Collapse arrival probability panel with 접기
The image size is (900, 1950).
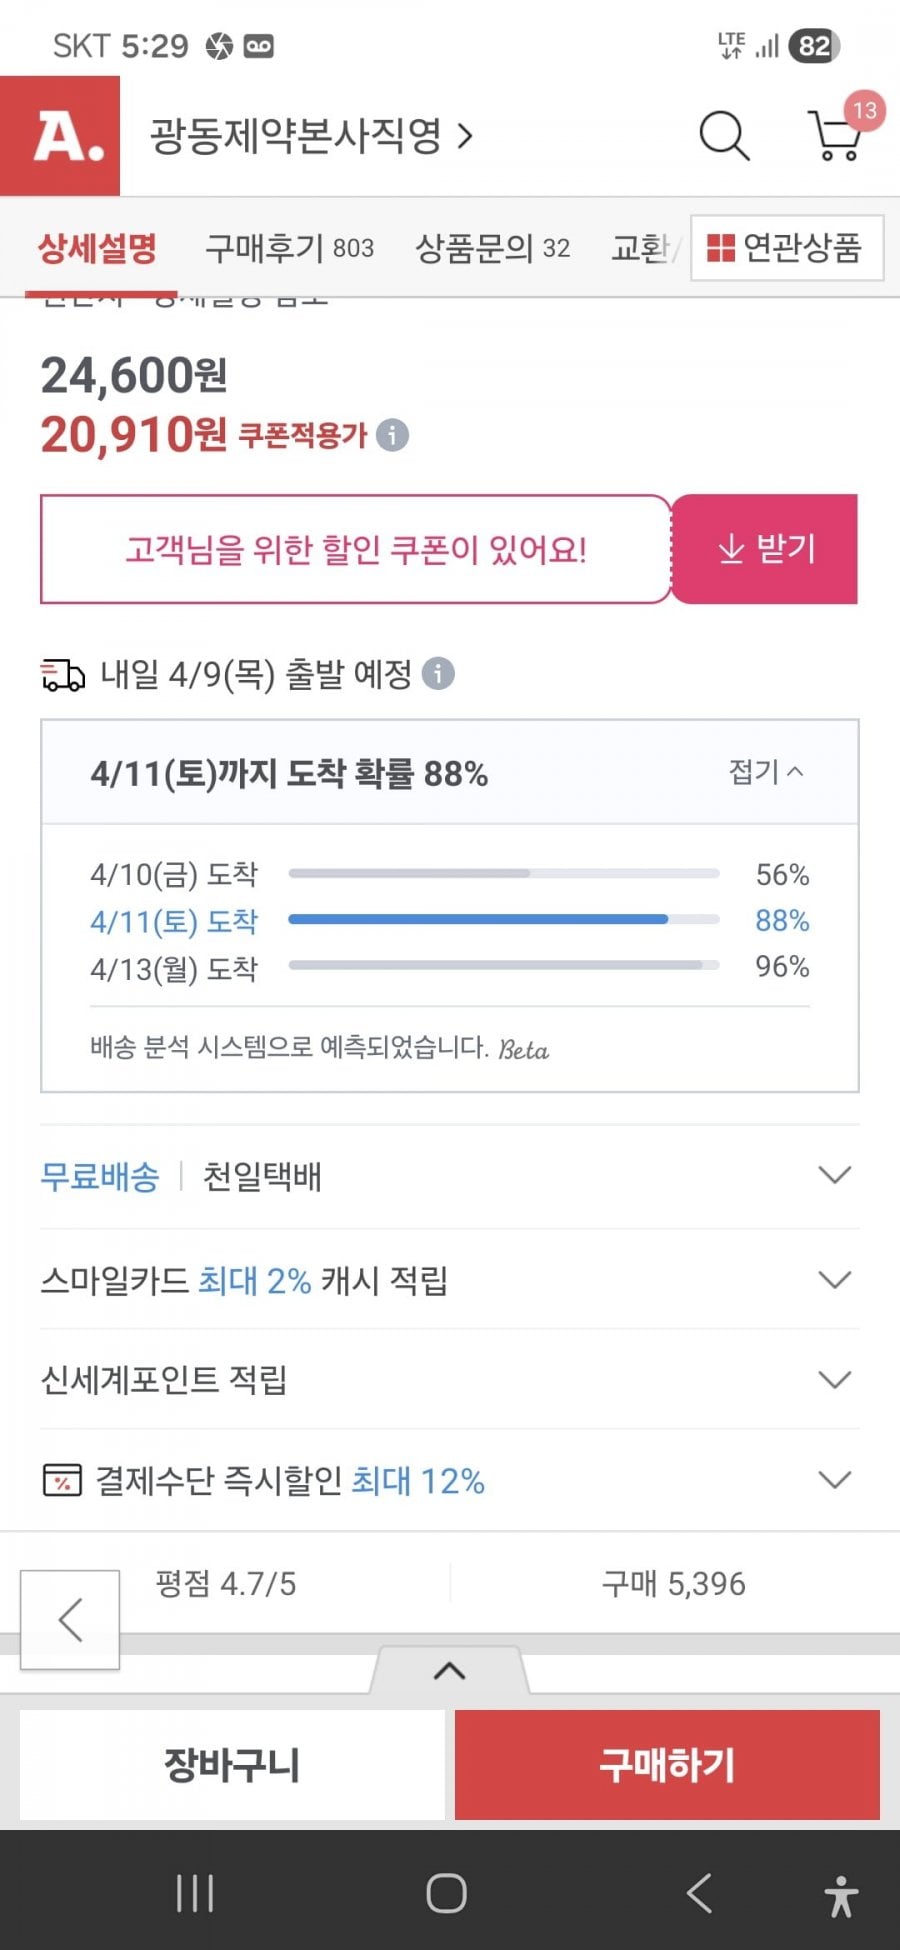766,772
